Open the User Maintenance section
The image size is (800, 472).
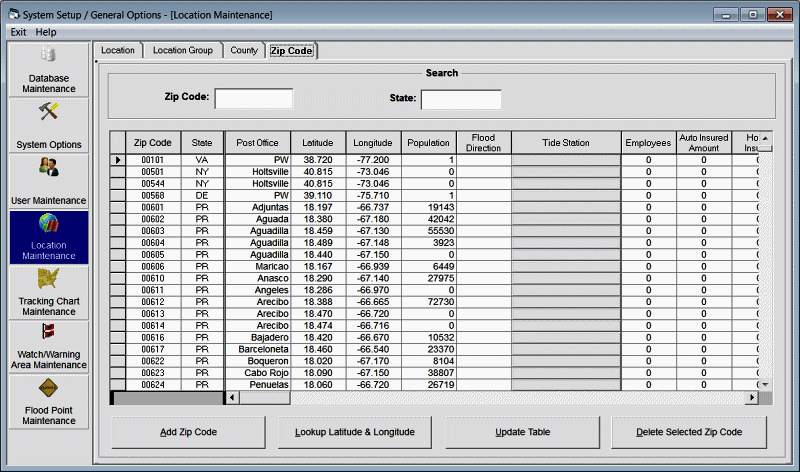coord(48,181)
